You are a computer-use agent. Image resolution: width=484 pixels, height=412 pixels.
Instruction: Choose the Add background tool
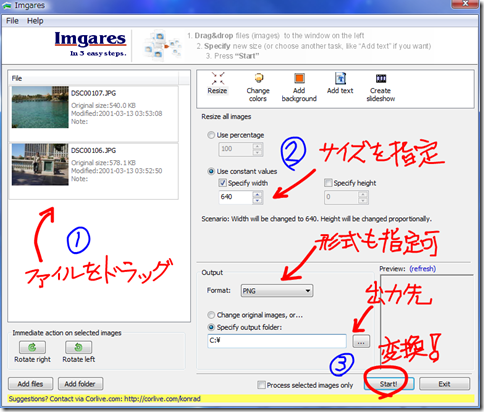click(x=299, y=79)
